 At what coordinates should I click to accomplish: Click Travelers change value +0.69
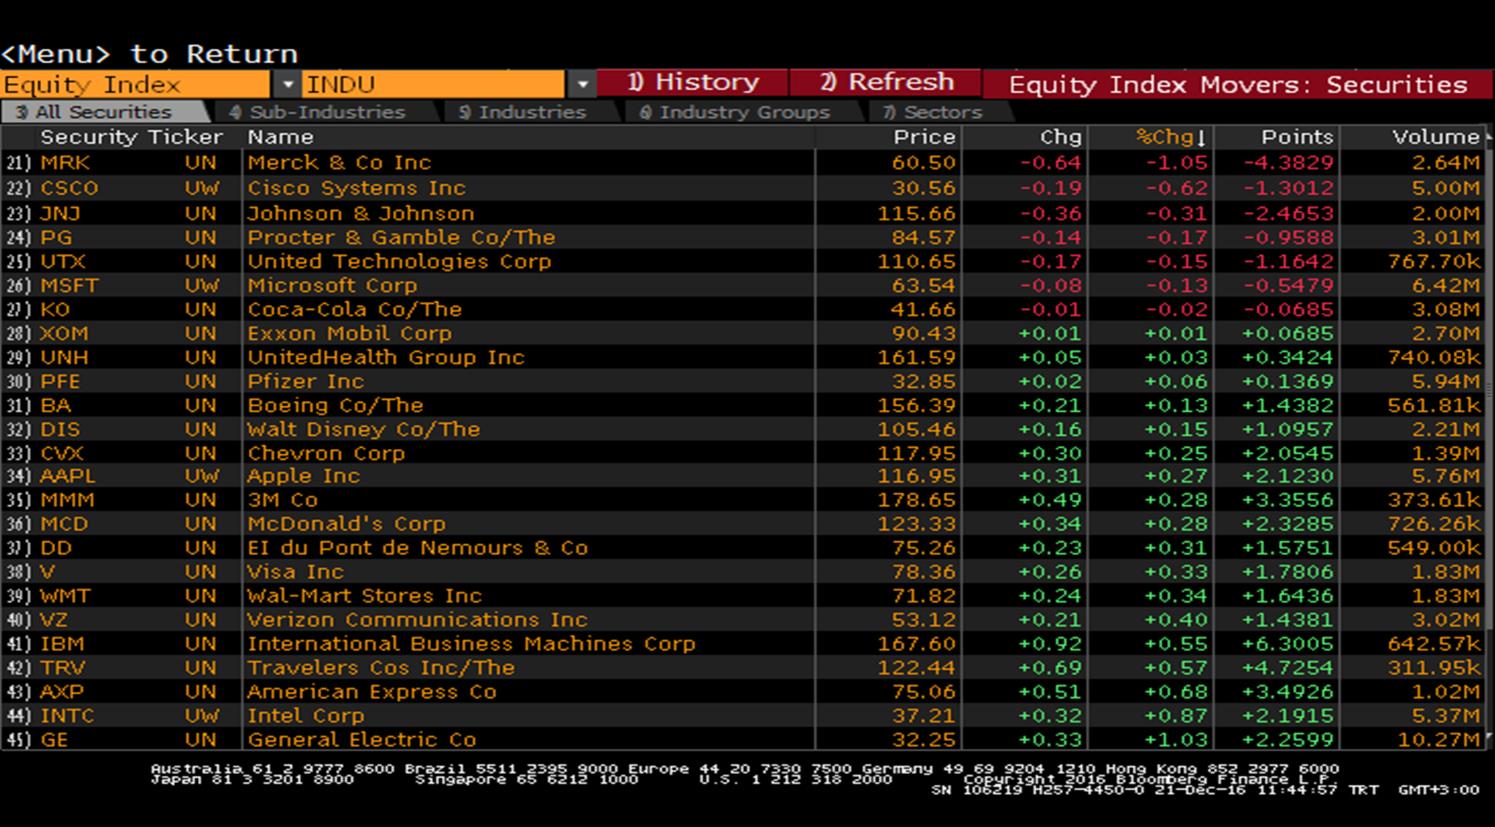pyautogui.click(x=1050, y=668)
